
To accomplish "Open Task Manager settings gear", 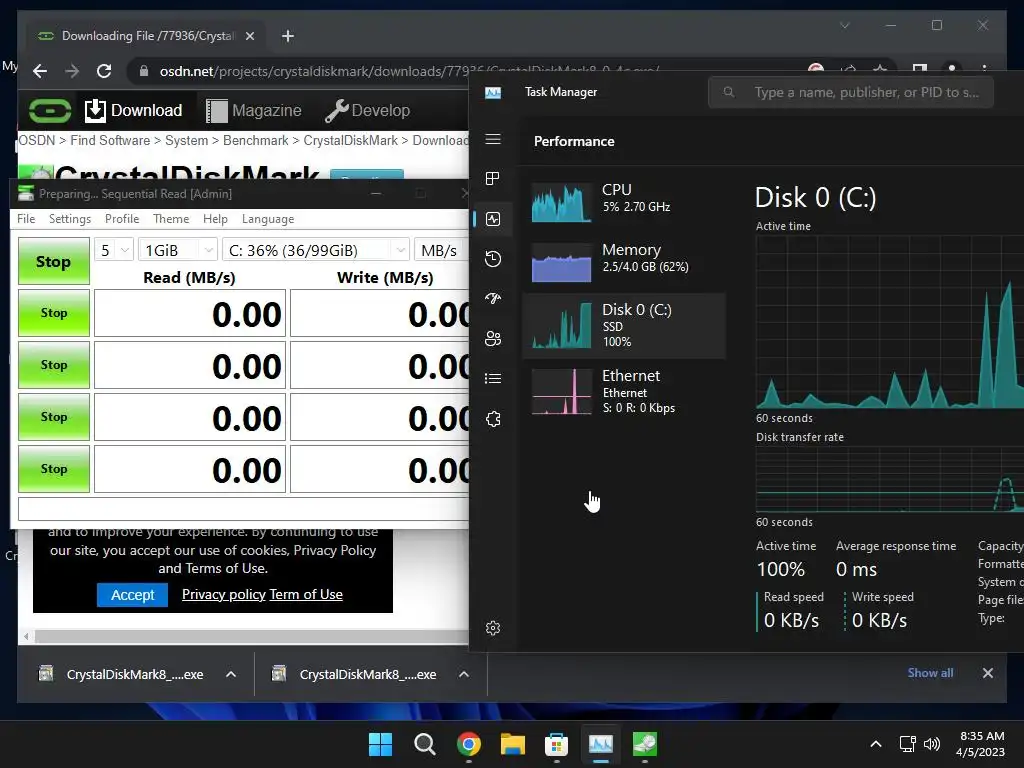I will point(493,628).
